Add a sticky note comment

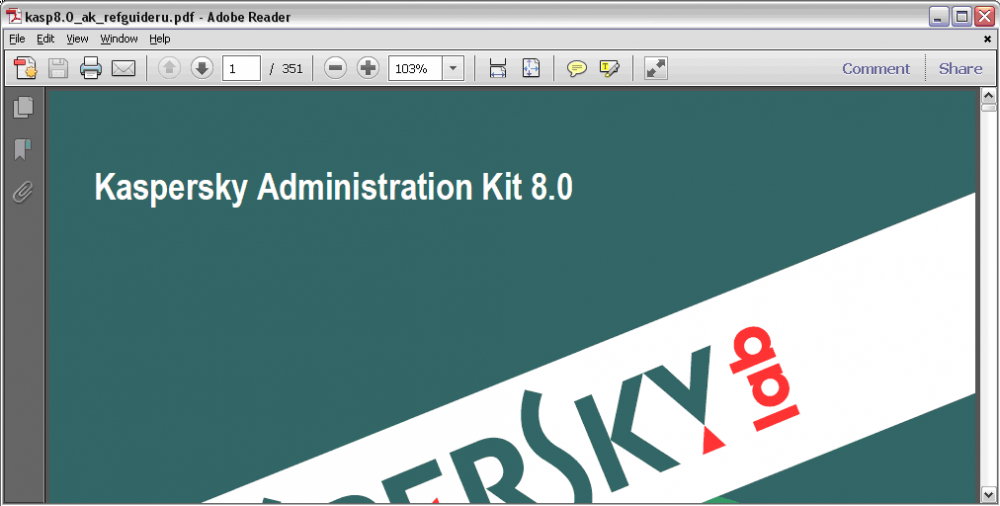coord(577,68)
